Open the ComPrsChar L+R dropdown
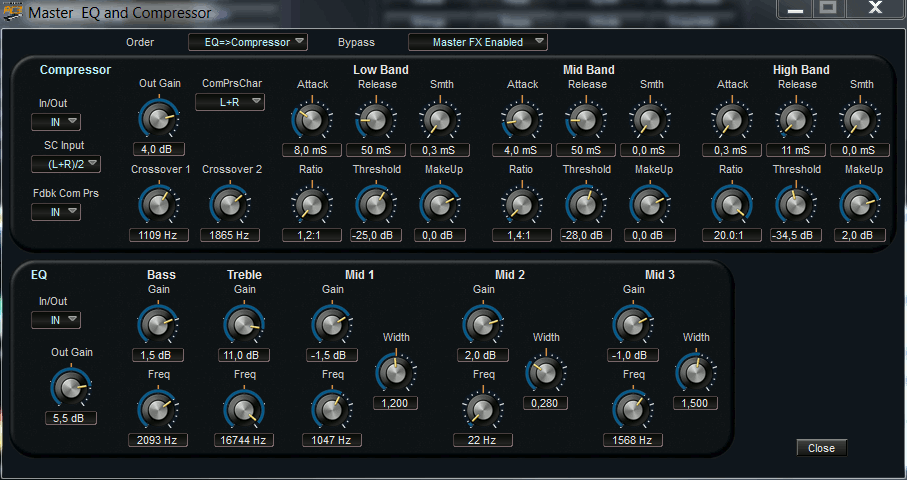 click(229, 101)
